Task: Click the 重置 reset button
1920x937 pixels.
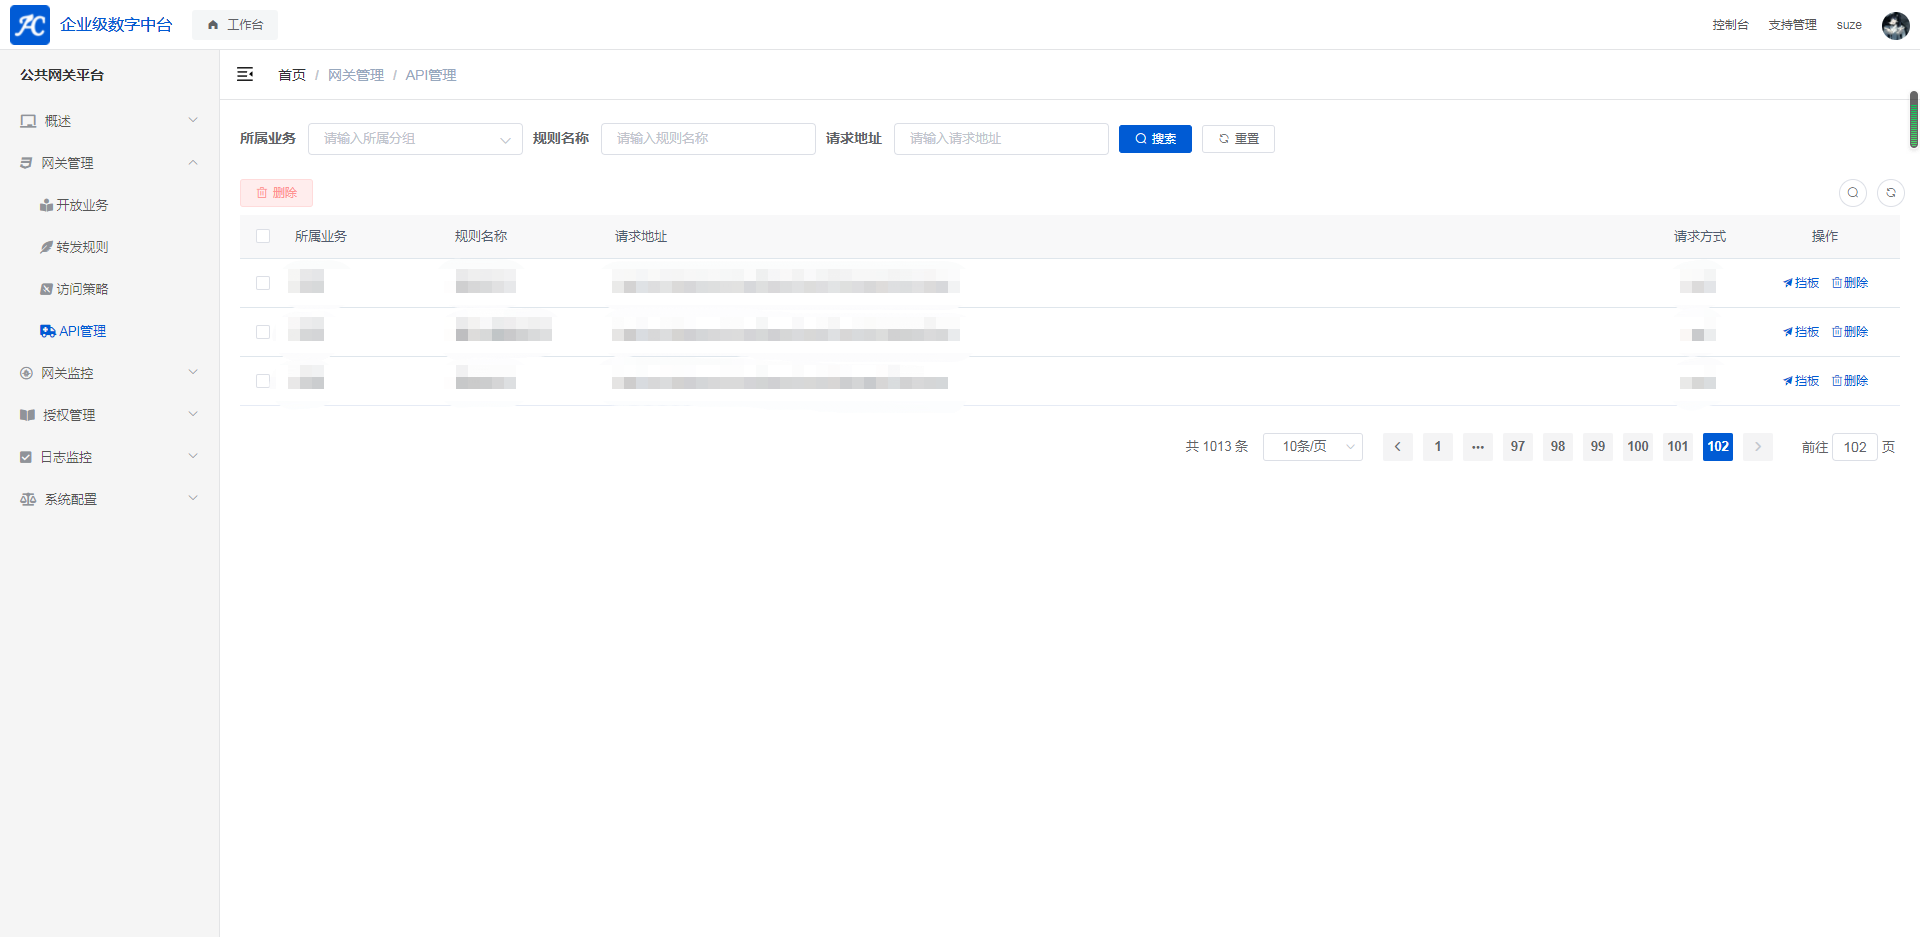Action: [1238, 139]
